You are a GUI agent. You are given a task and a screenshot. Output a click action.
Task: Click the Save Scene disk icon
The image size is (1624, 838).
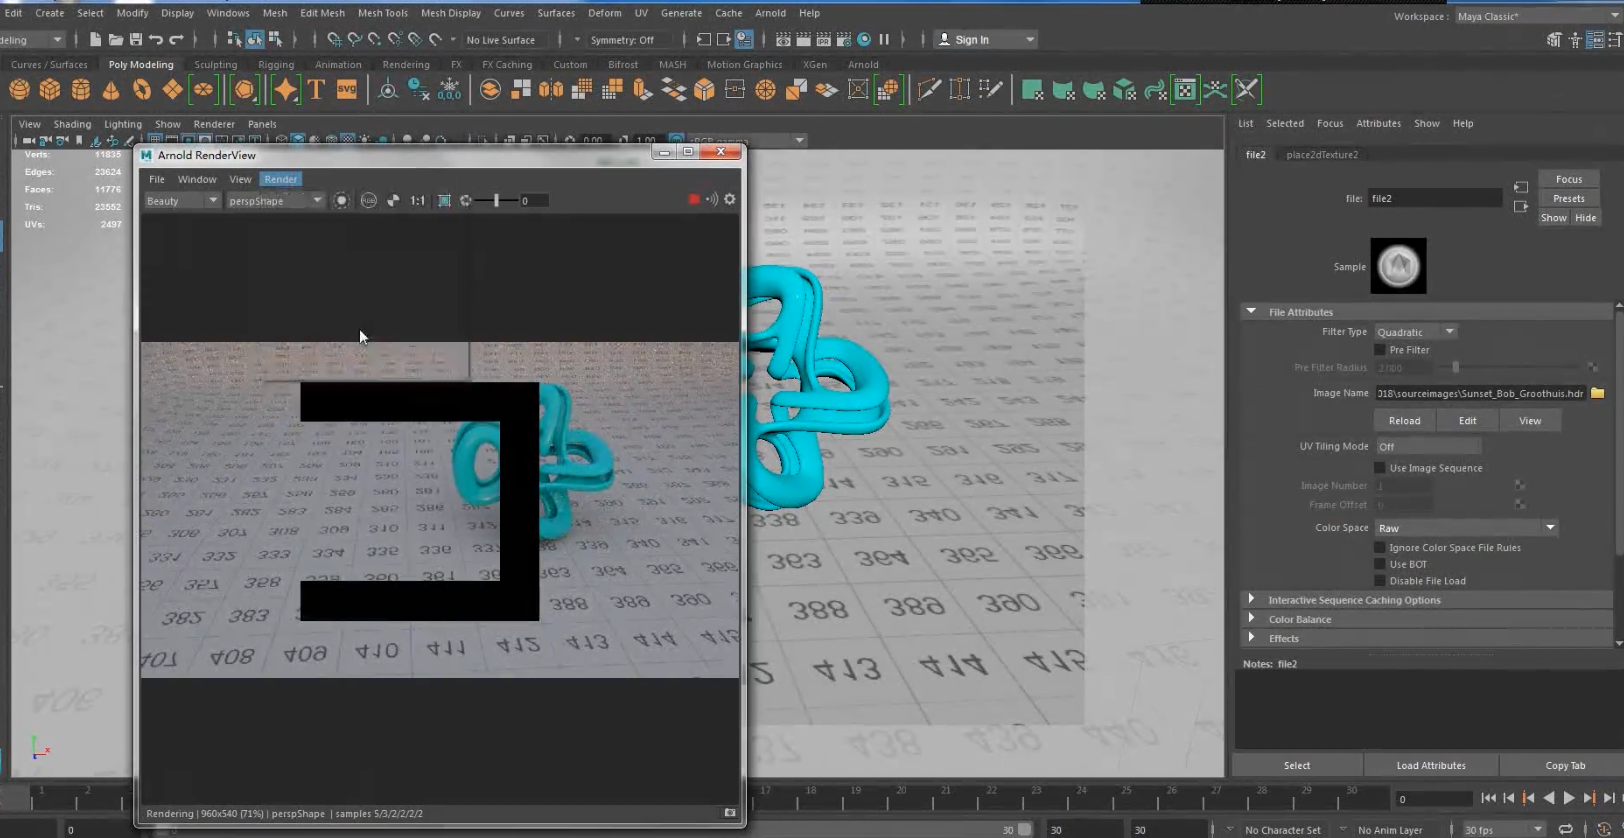coord(136,39)
